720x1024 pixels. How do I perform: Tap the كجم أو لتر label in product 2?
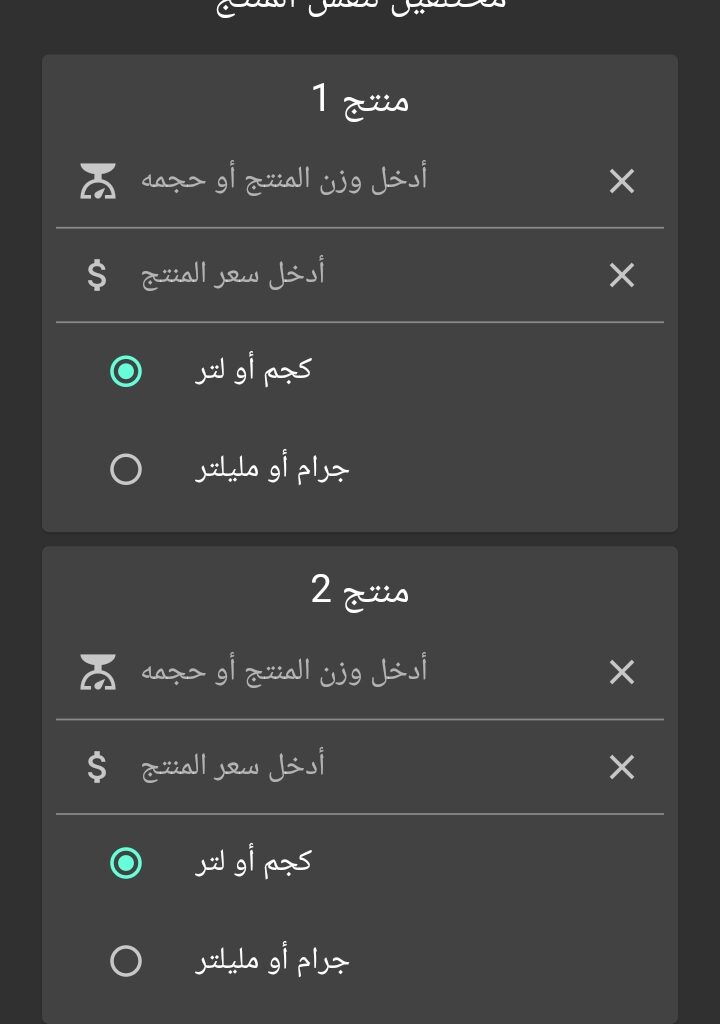253,863
